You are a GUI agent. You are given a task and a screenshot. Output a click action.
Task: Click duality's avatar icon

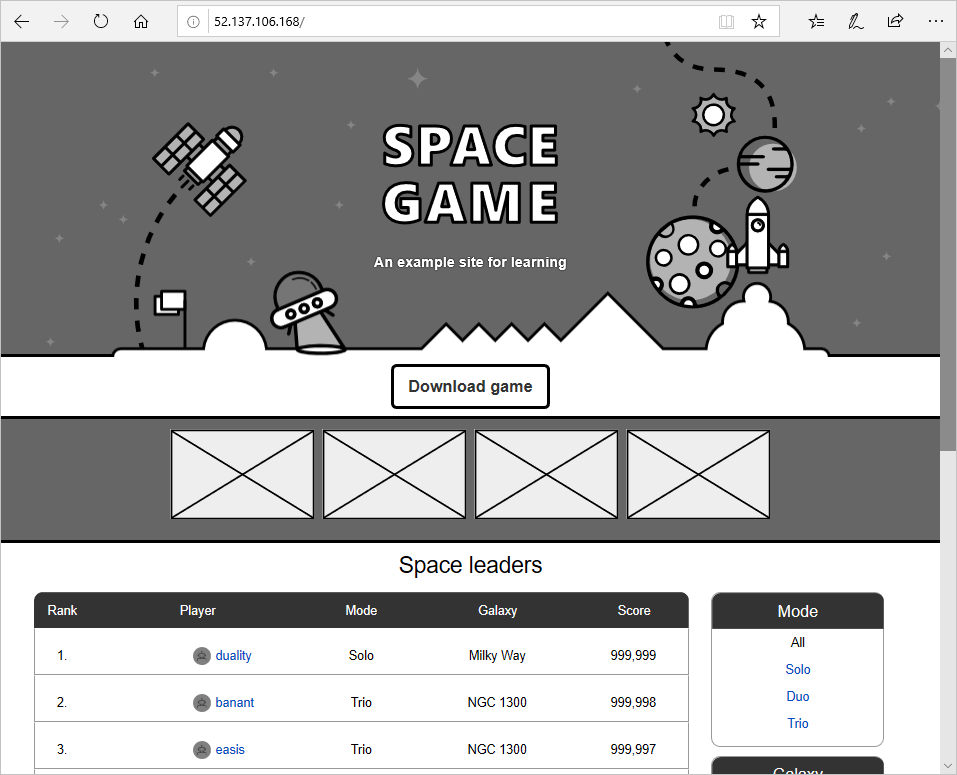[201, 656]
